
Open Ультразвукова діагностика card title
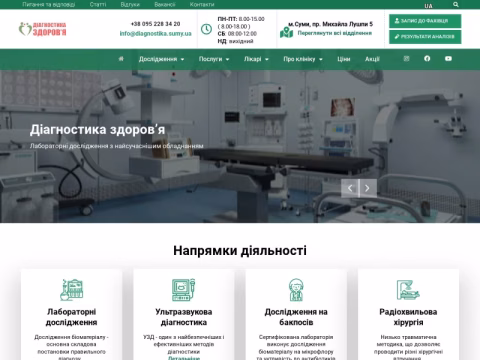click(x=184, y=317)
